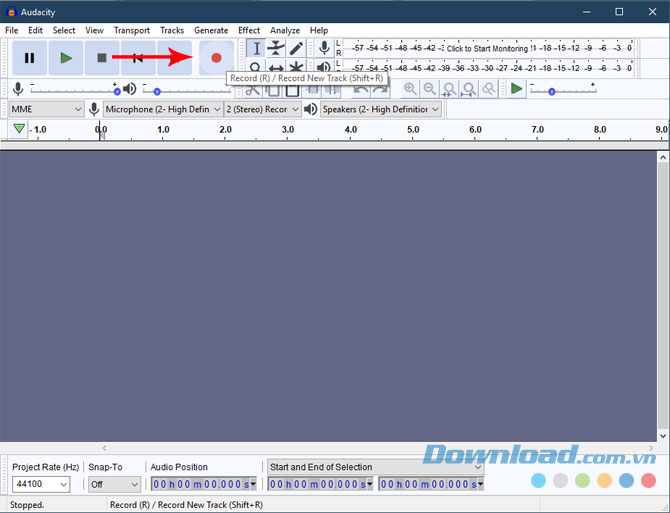Click the playback level meter bar
The image size is (670, 513).
coord(488,67)
